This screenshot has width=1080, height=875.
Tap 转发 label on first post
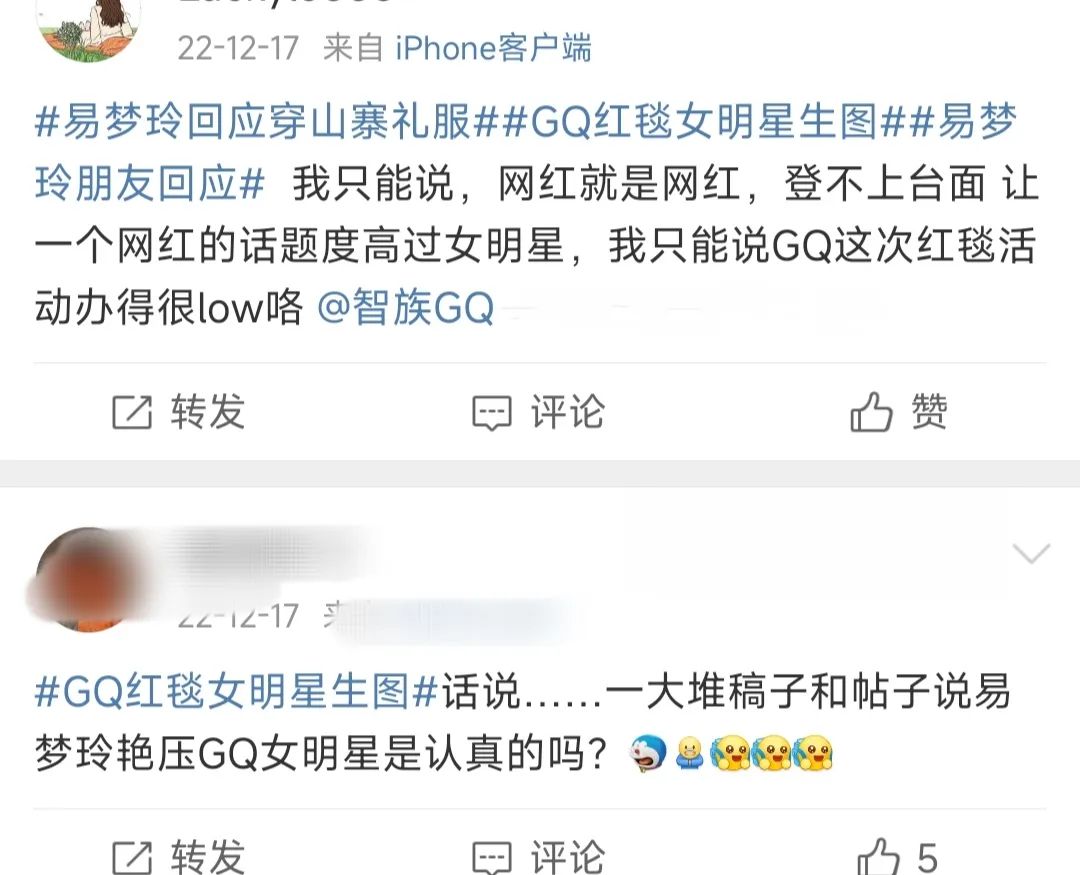tap(208, 412)
